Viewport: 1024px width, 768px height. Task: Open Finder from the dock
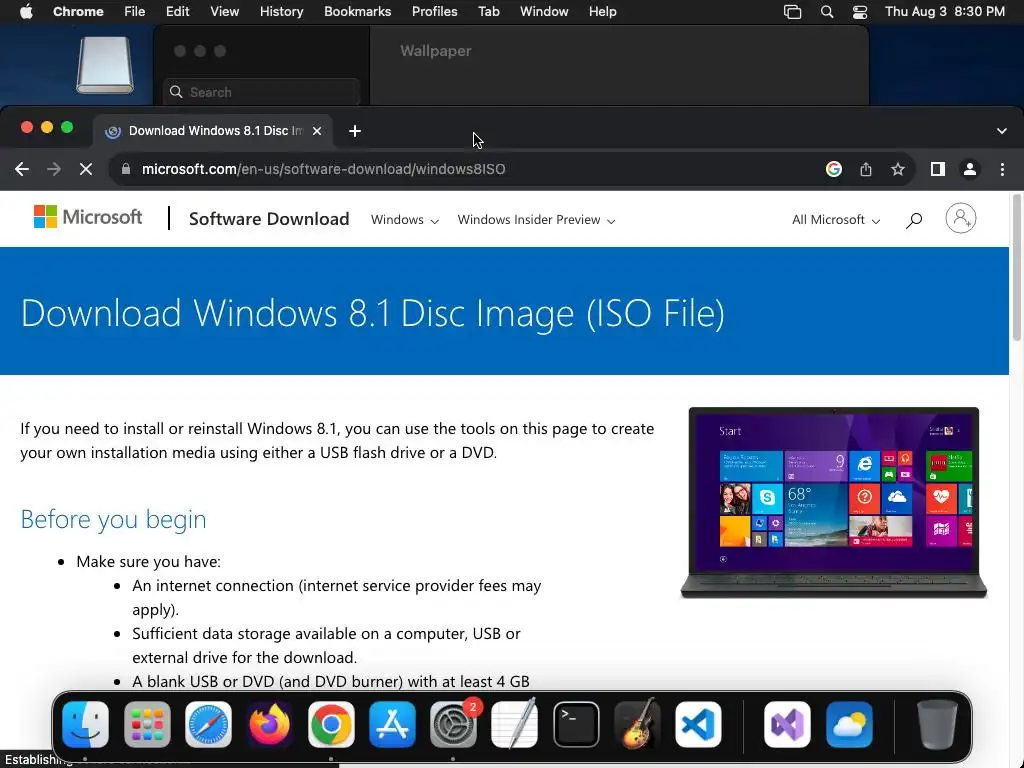pyautogui.click(x=86, y=724)
